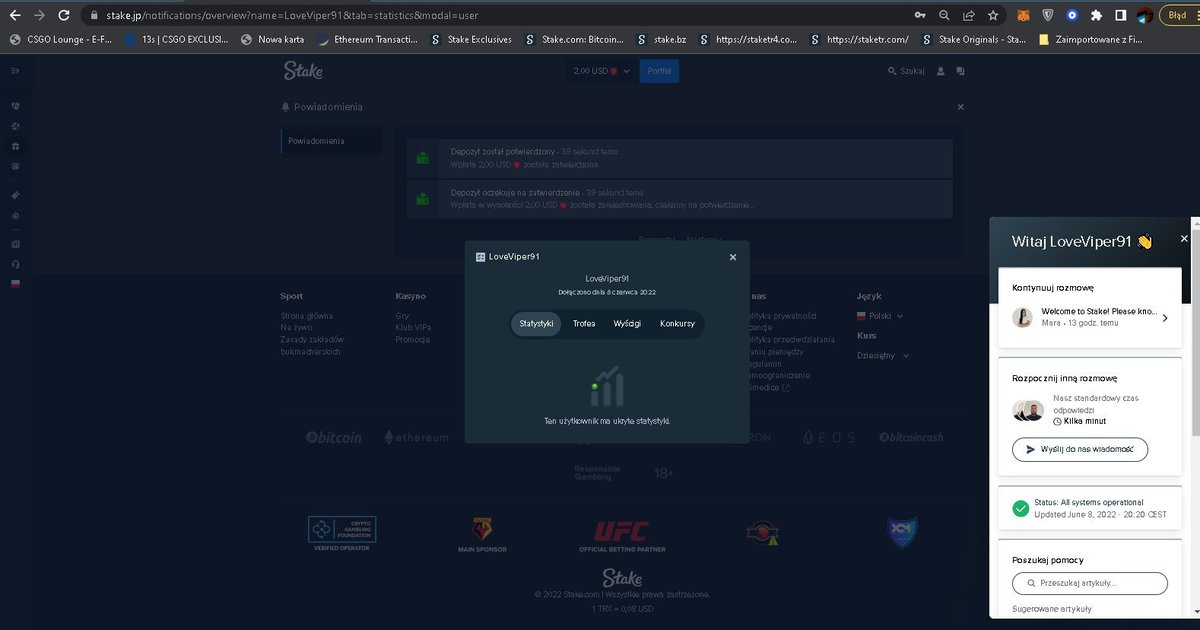Screen dimensions: 1200x630
Task: Reload the current Stake page
Action: pyautogui.click(x=64, y=16)
